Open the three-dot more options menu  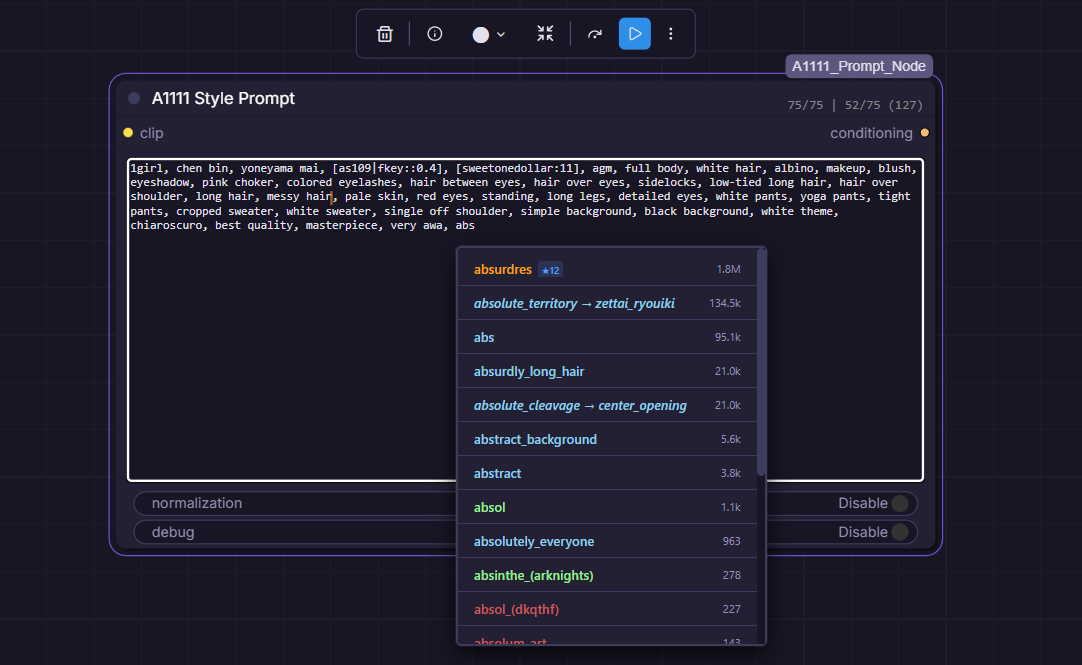[671, 34]
